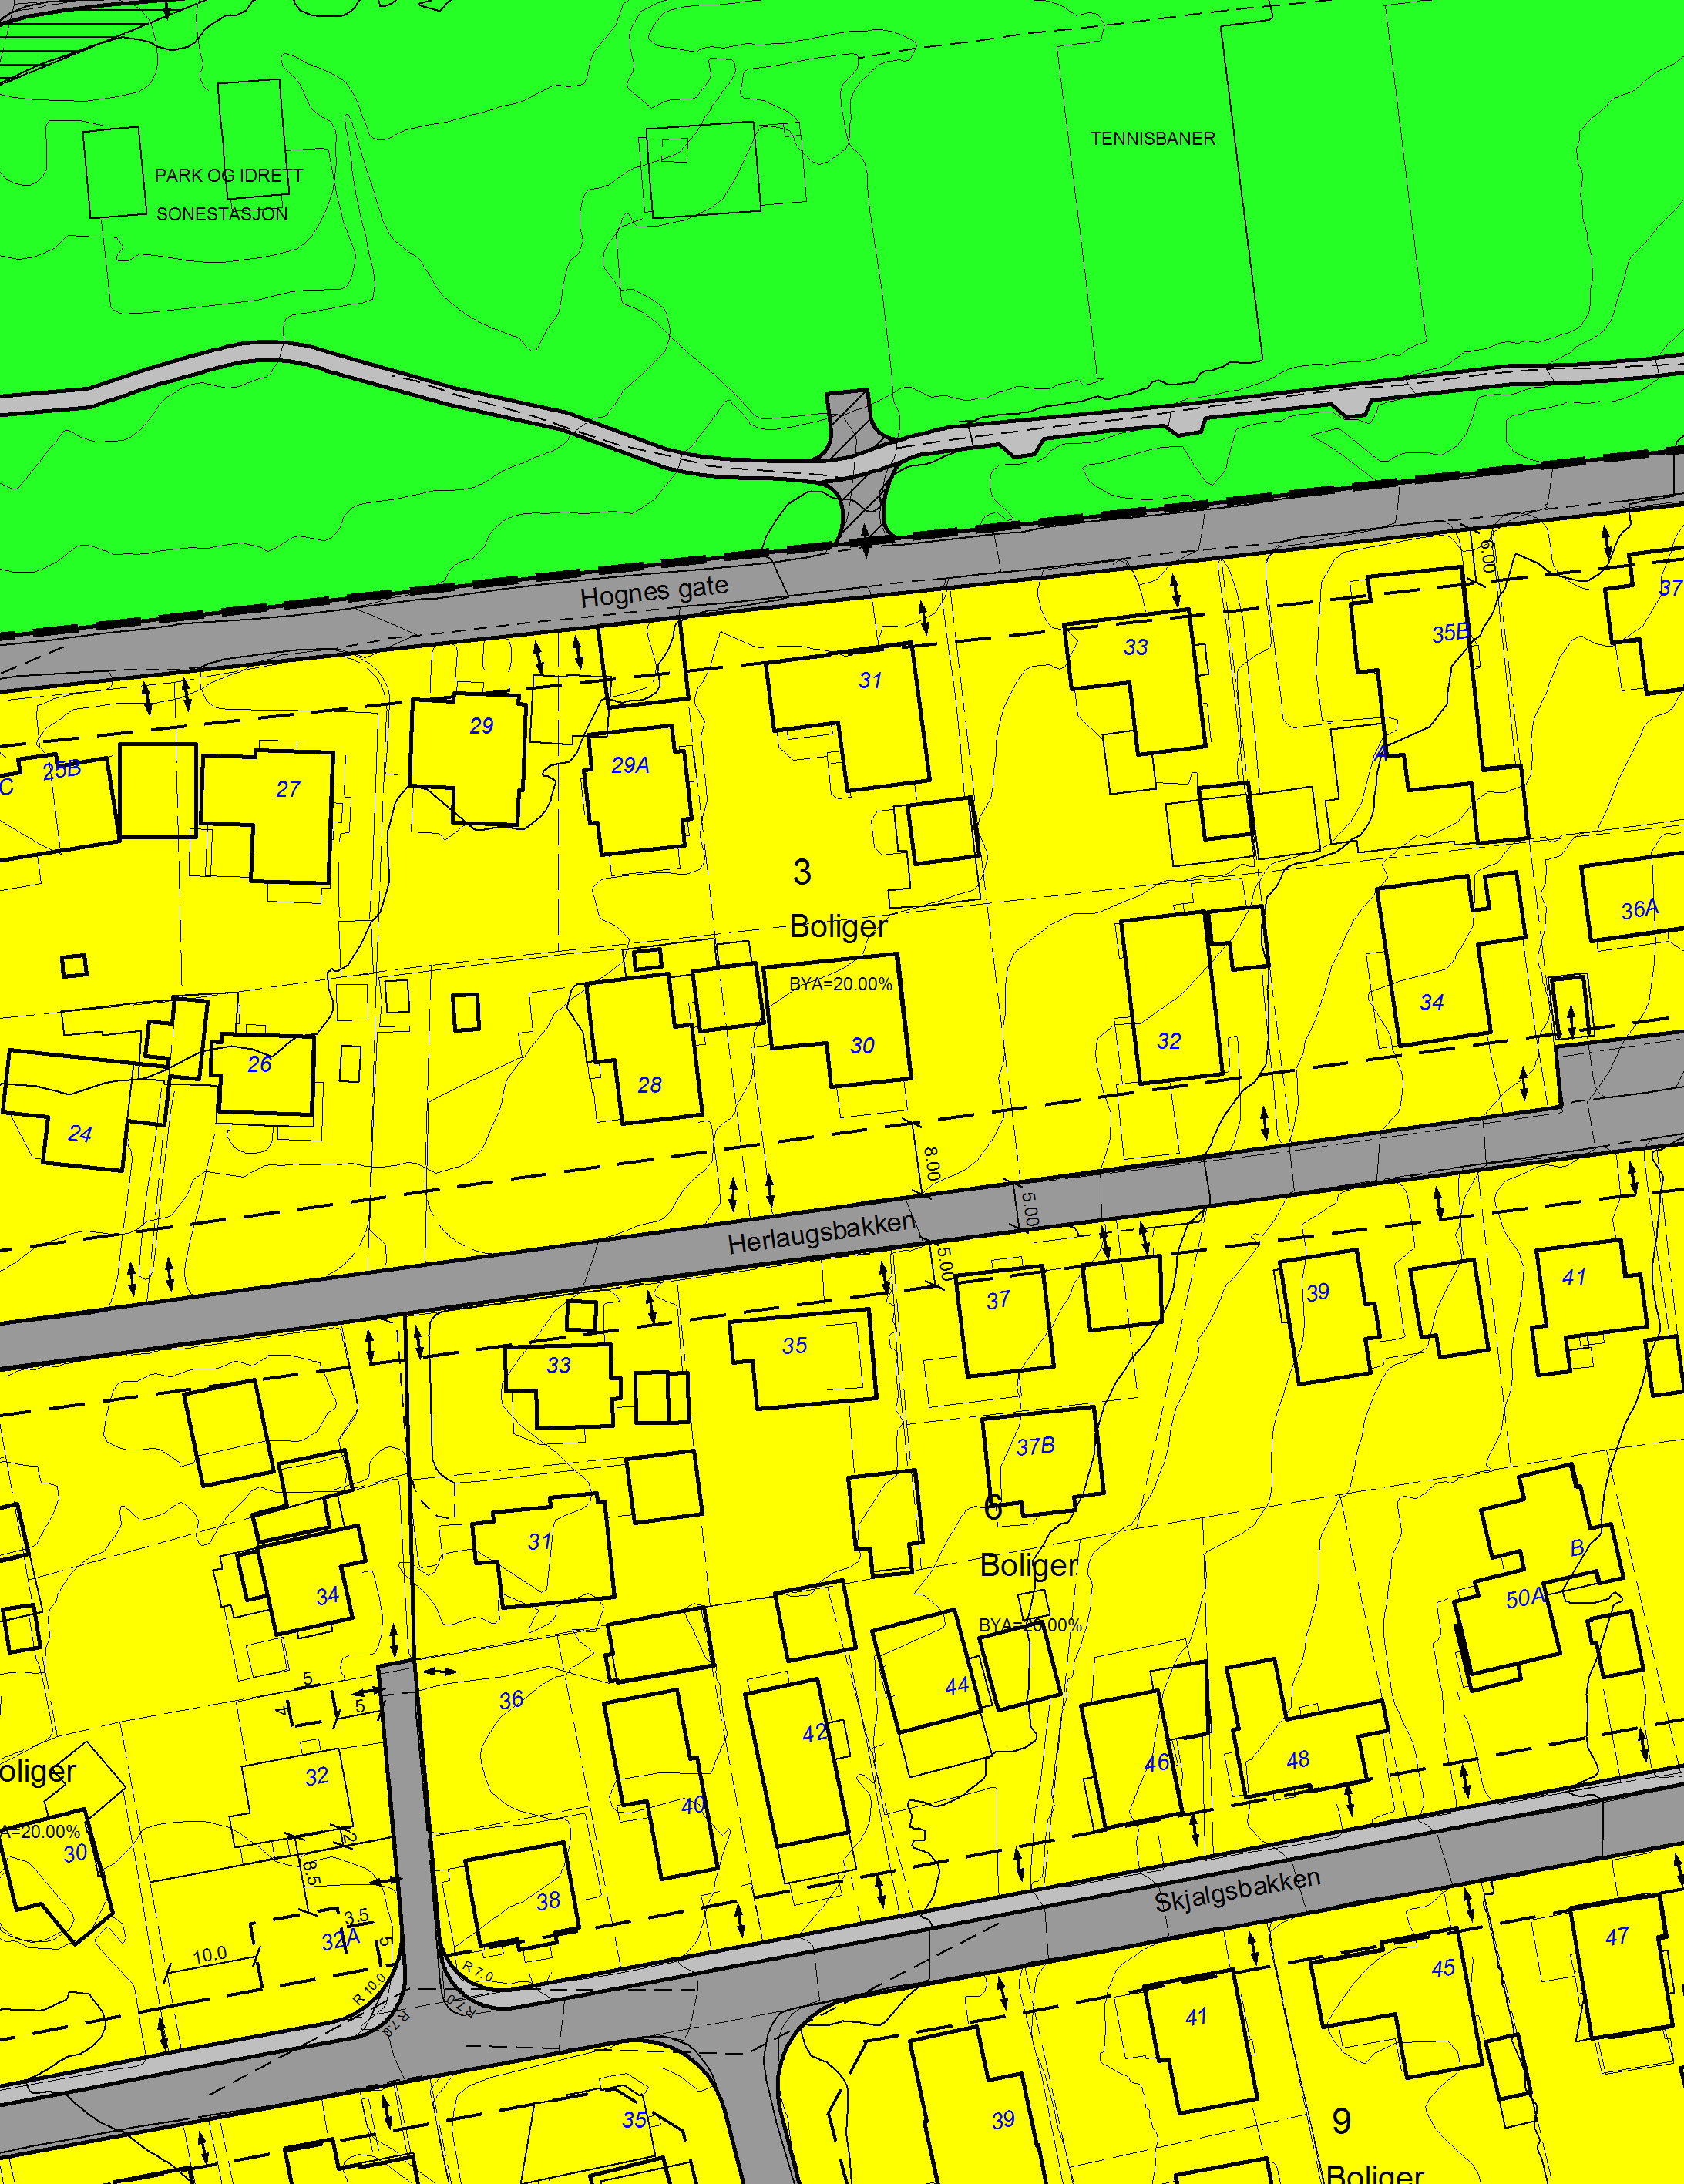The image size is (1684, 2184).
Task: Click house number 36
Action: [x=512, y=1700]
